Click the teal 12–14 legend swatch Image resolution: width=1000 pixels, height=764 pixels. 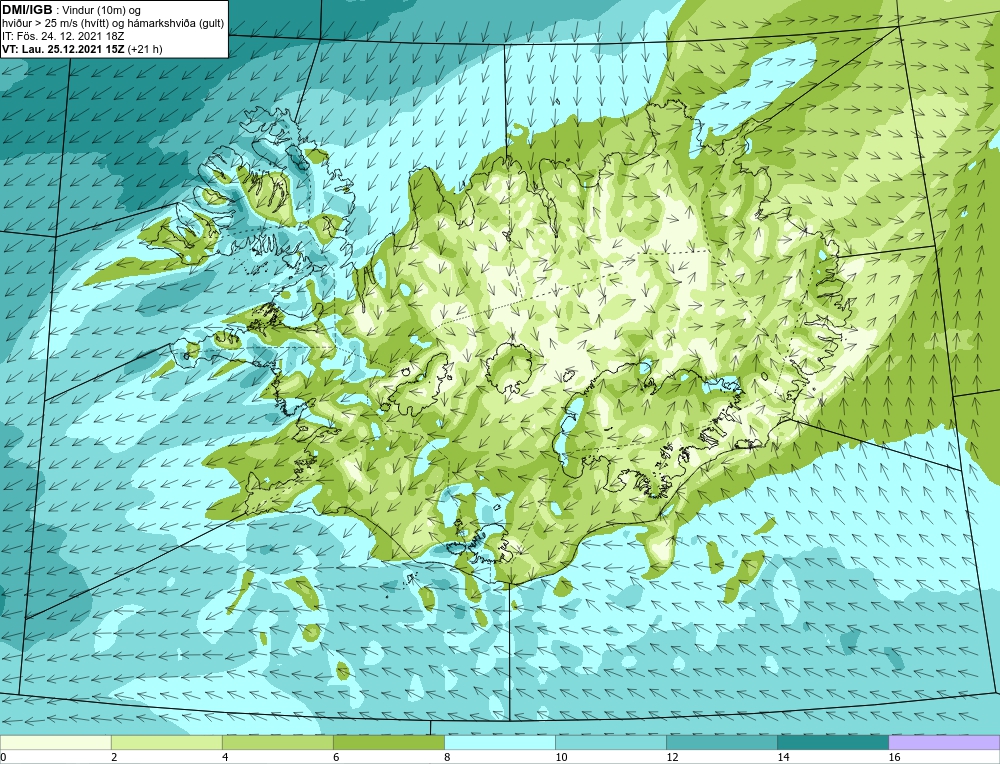(721, 742)
